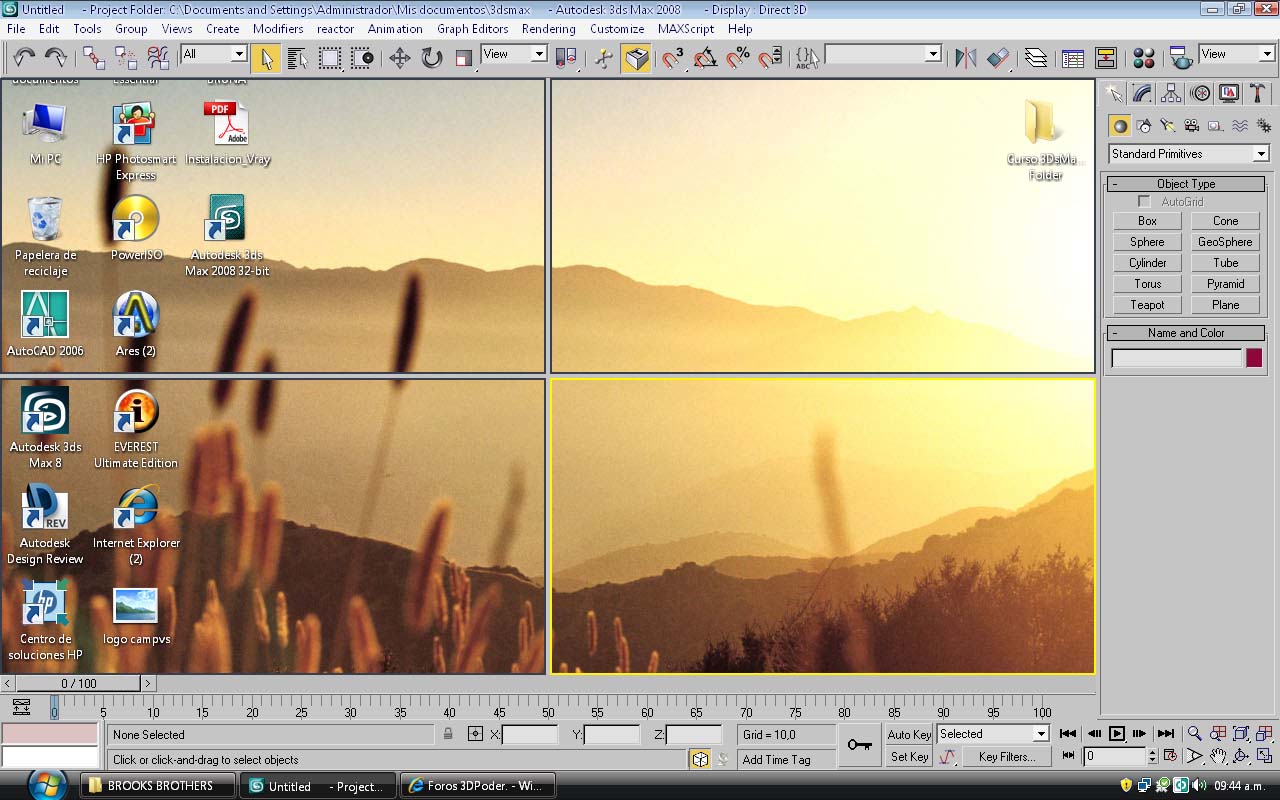Image resolution: width=1280 pixels, height=800 pixels.
Task: Create a Teapot primitive
Action: point(1147,305)
